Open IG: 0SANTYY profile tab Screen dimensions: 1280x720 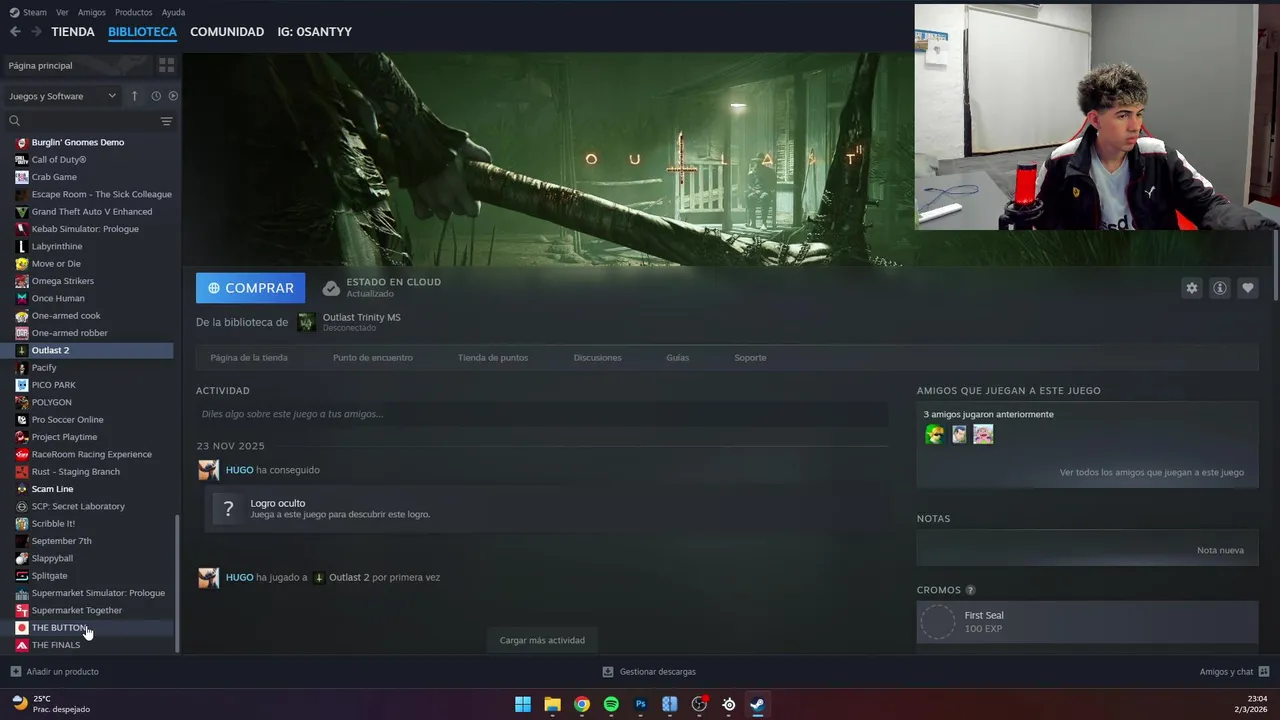(315, 32)
